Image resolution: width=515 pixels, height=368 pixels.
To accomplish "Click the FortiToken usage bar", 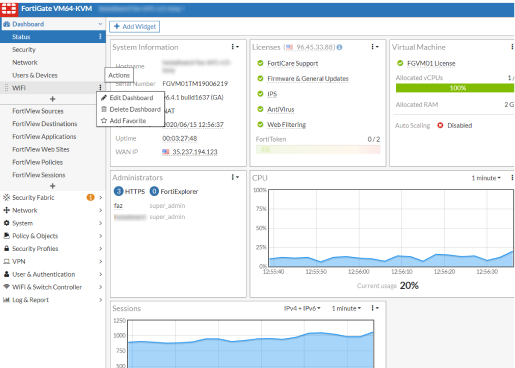I will click(318, 149).
